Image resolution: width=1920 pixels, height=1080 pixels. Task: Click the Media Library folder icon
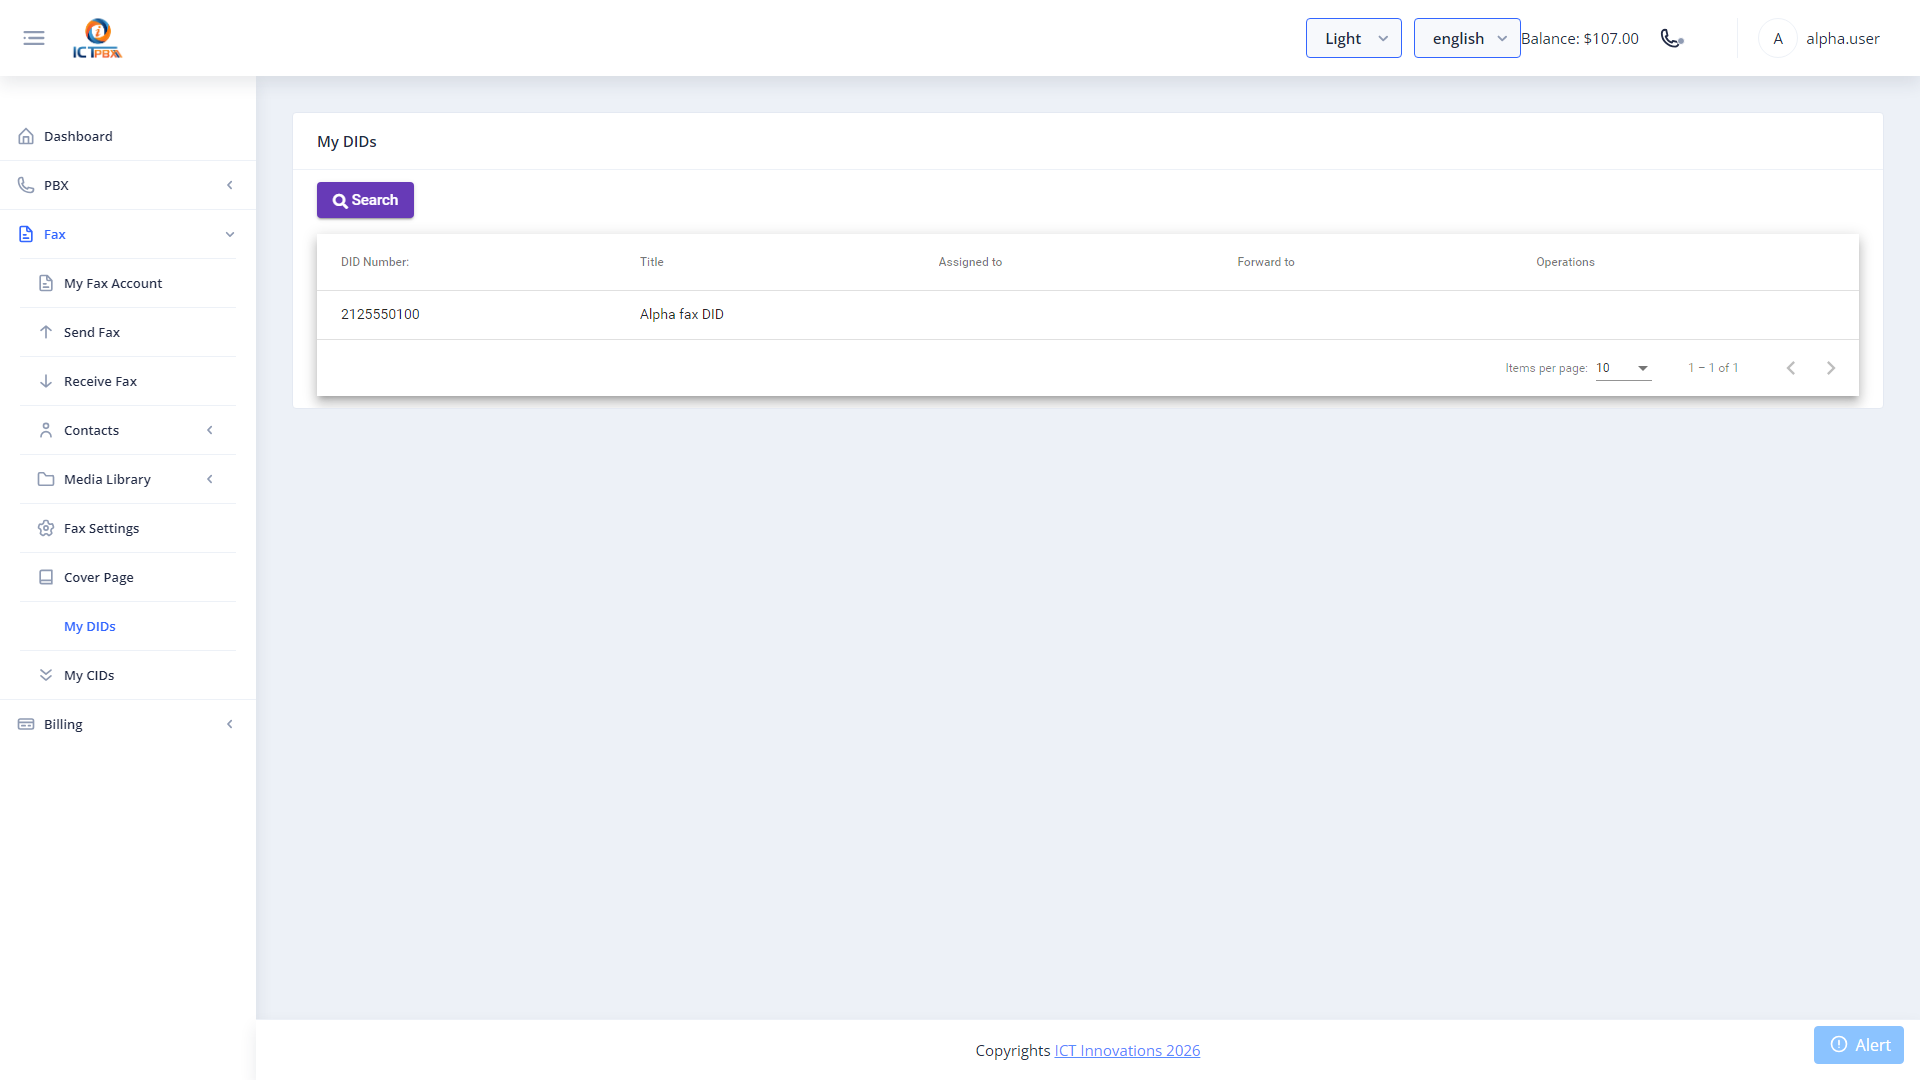tap(46, 479)
